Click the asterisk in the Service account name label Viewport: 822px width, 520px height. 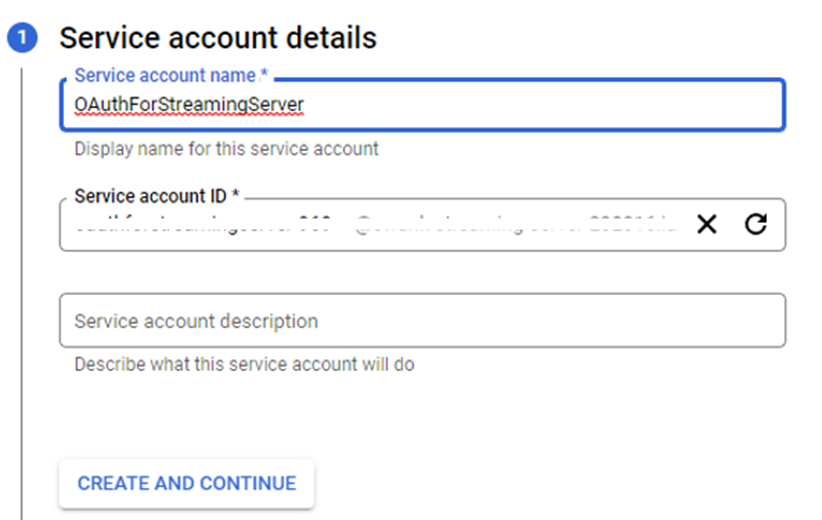[x=266, y=76]
